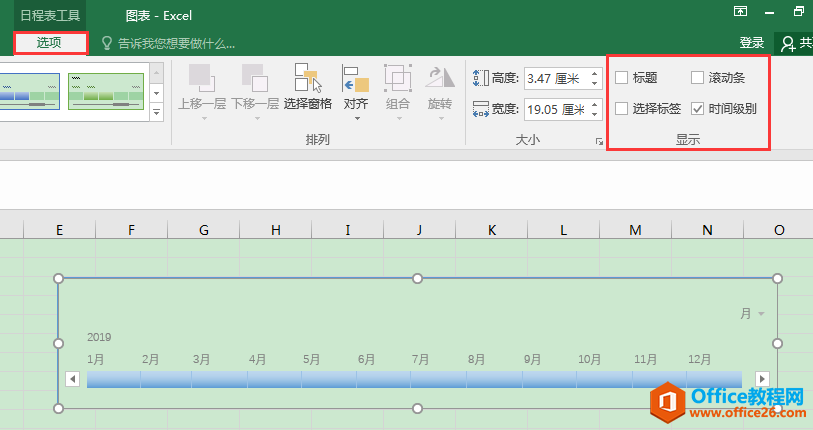This screenshot has height=430, width=813.
Task: Enable the 标题 checkbox
Action: (621, 78)
